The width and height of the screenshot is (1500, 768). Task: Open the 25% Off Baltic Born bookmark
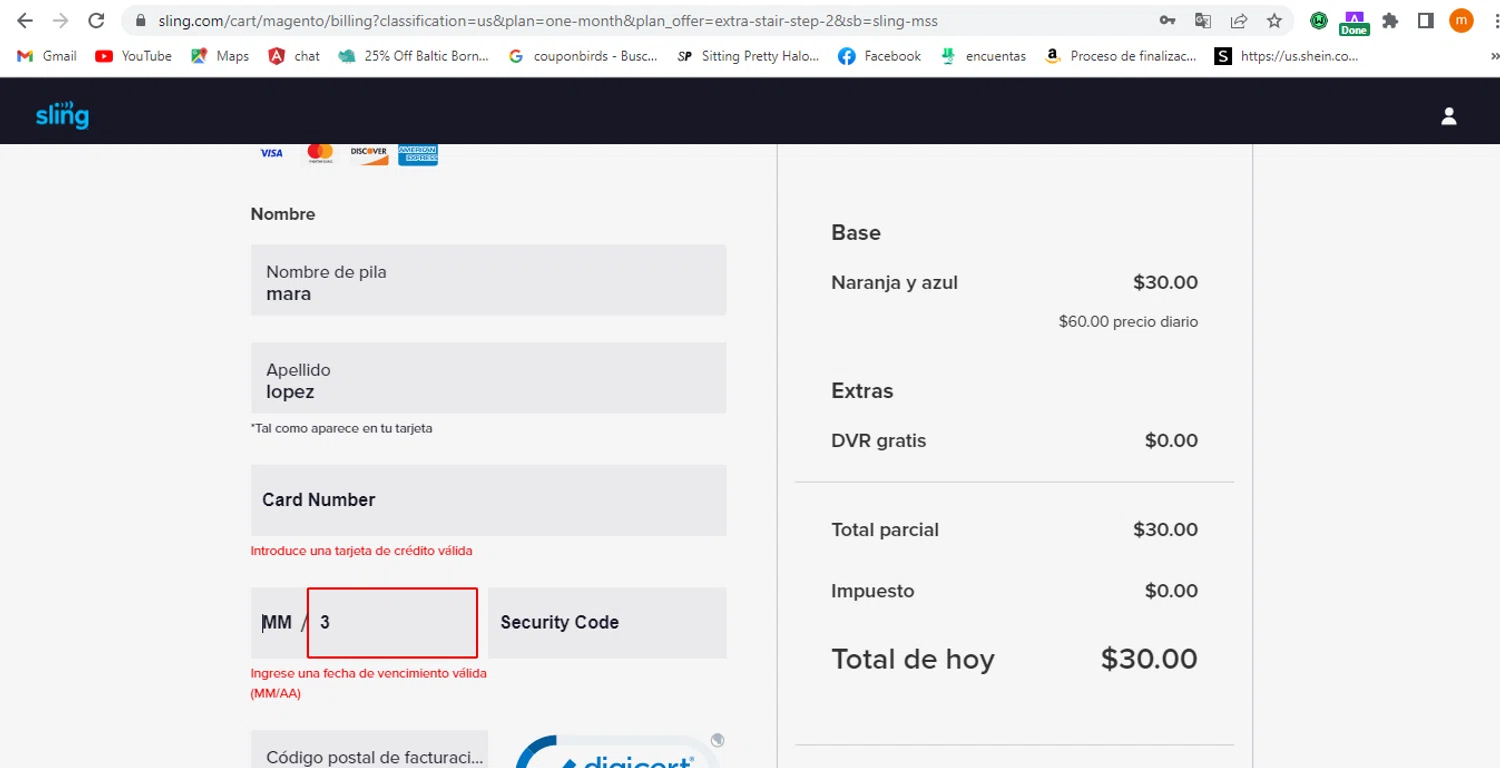[x=414, y=56]
